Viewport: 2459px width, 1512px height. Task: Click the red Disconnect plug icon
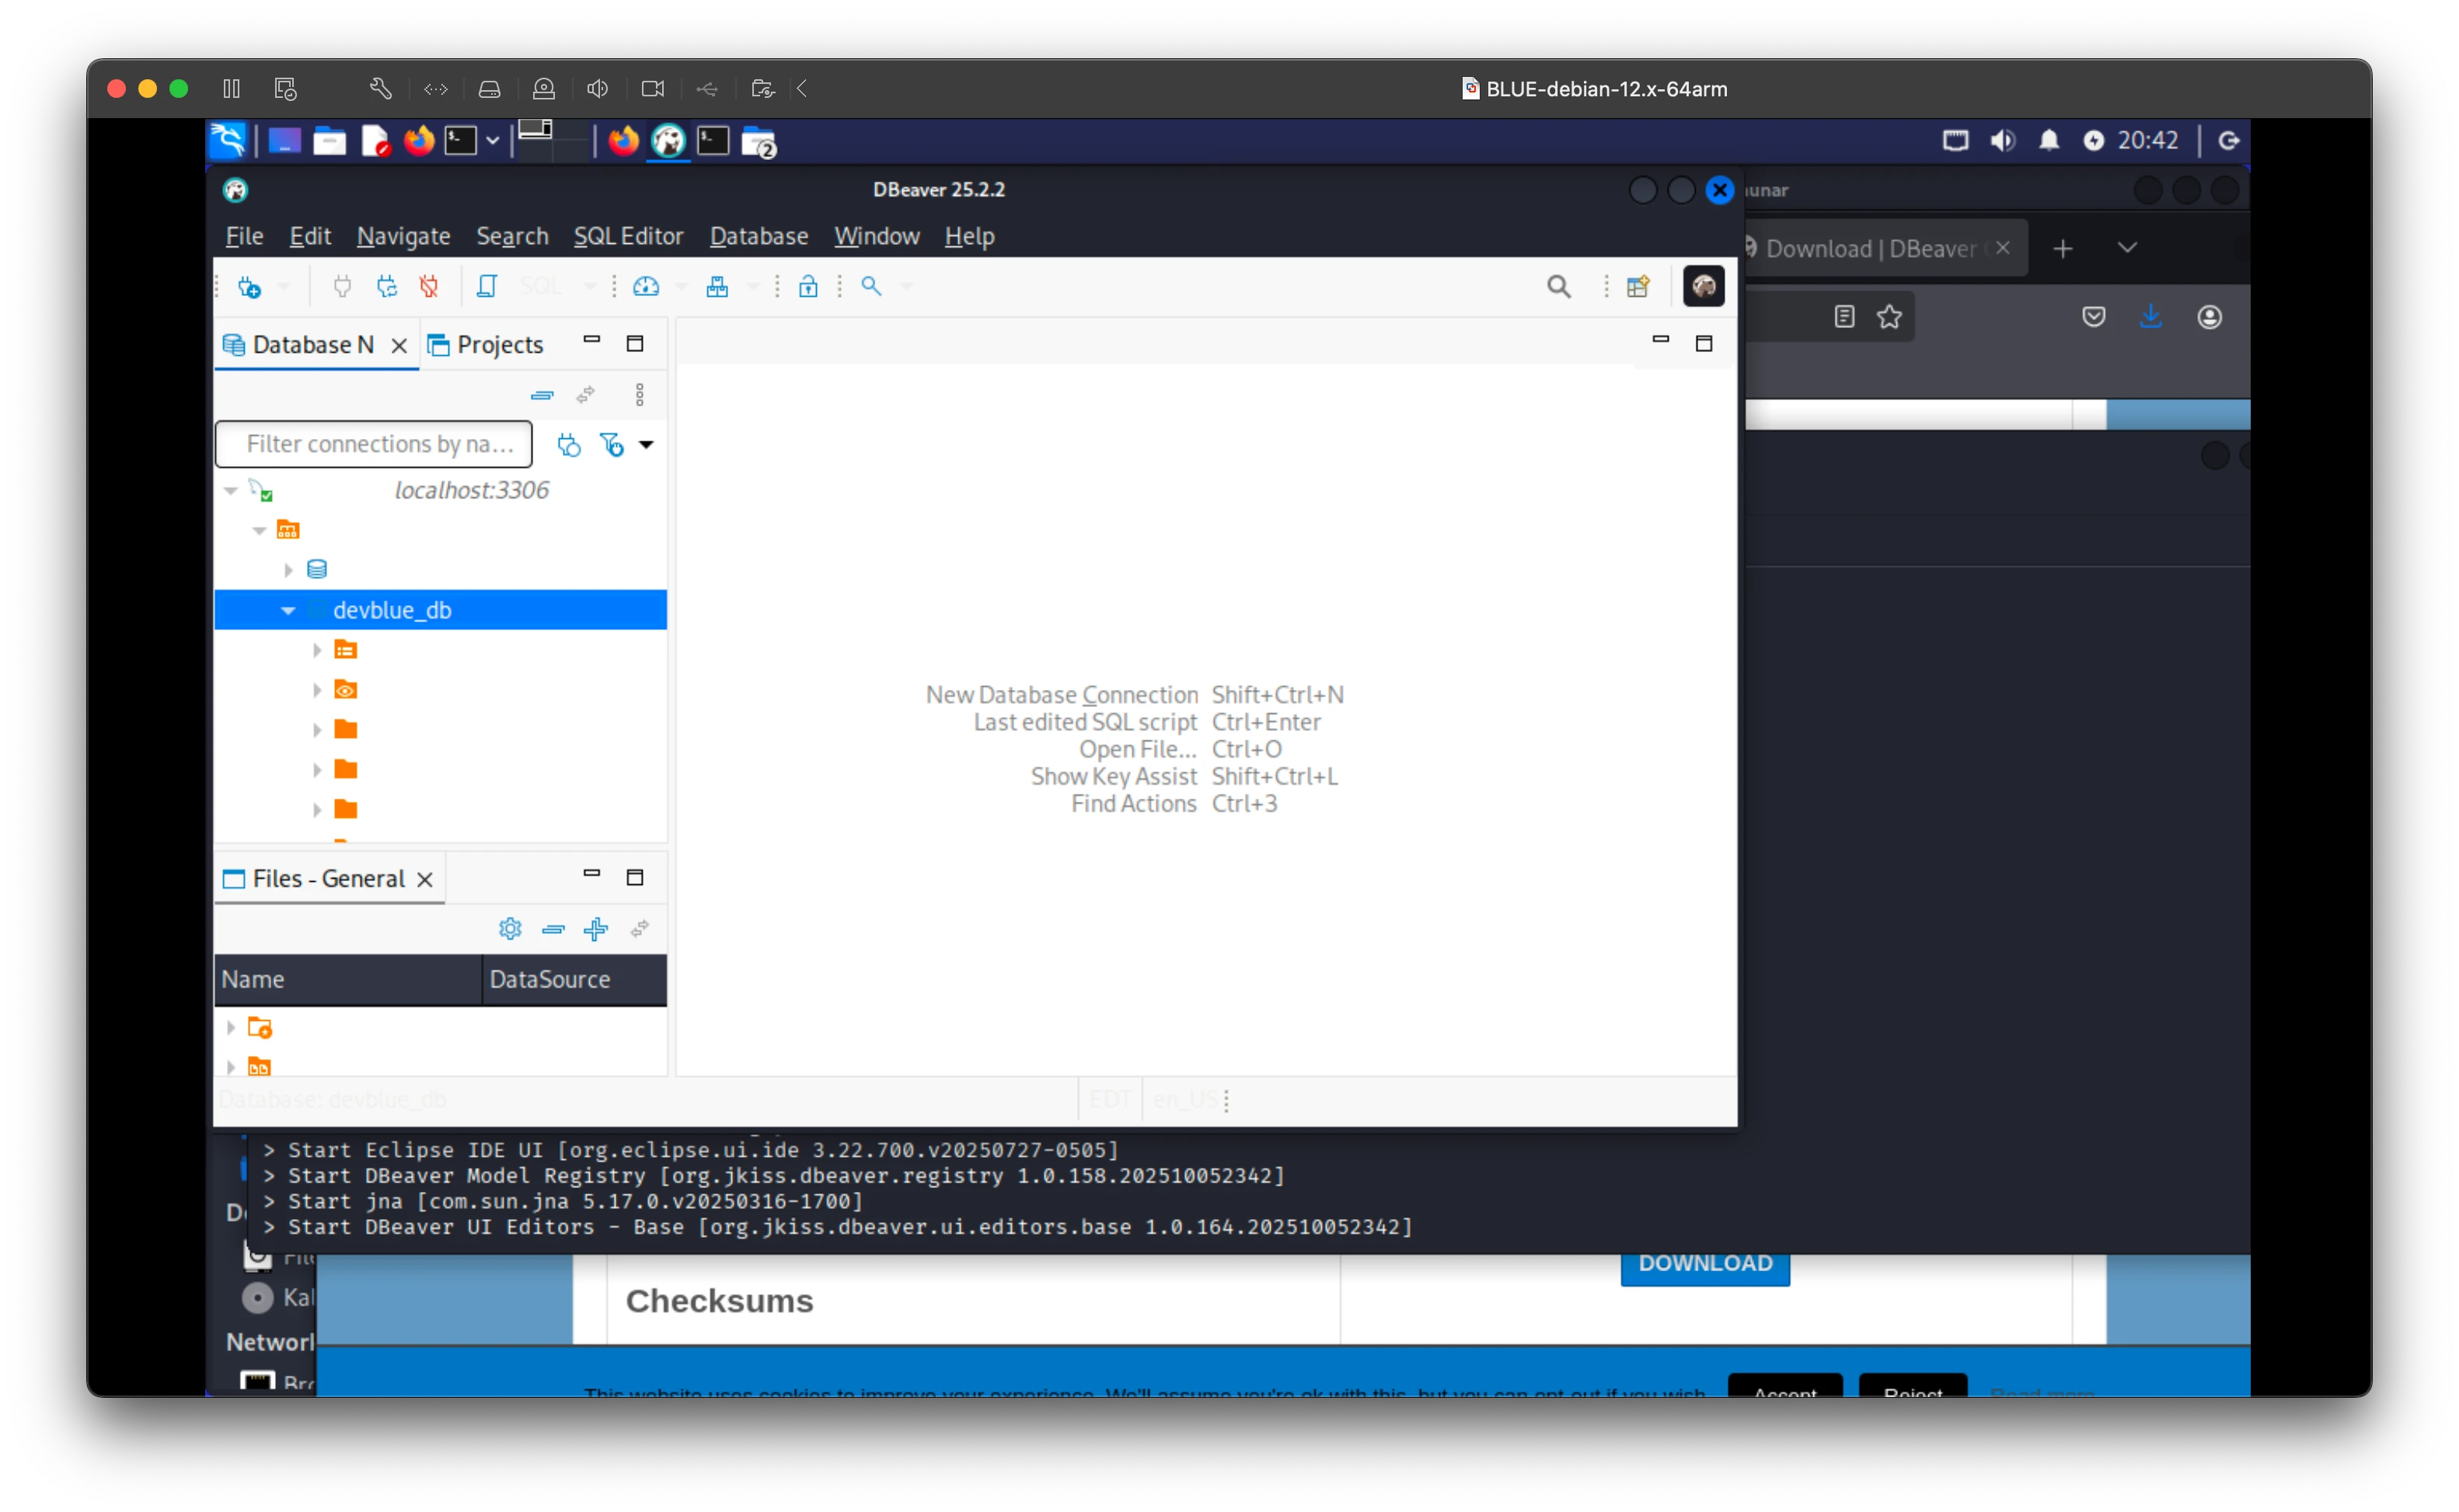click(429, 287)
